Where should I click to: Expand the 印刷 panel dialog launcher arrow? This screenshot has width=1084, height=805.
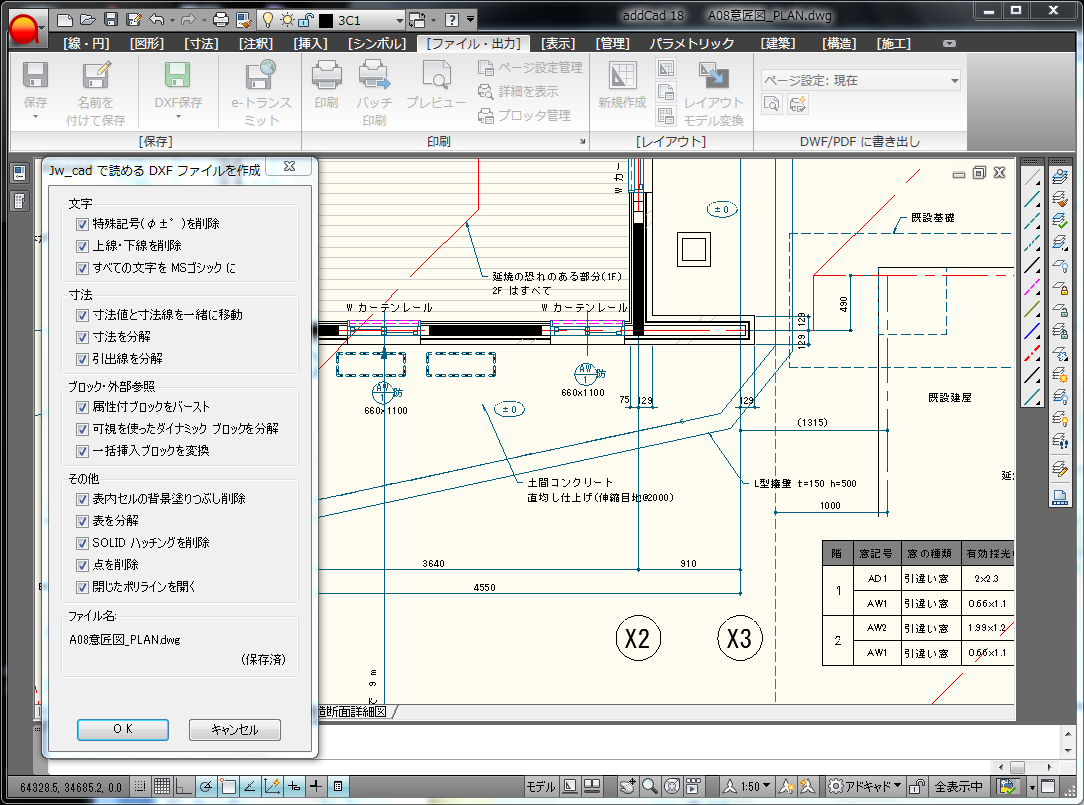(x=582, y=142)
